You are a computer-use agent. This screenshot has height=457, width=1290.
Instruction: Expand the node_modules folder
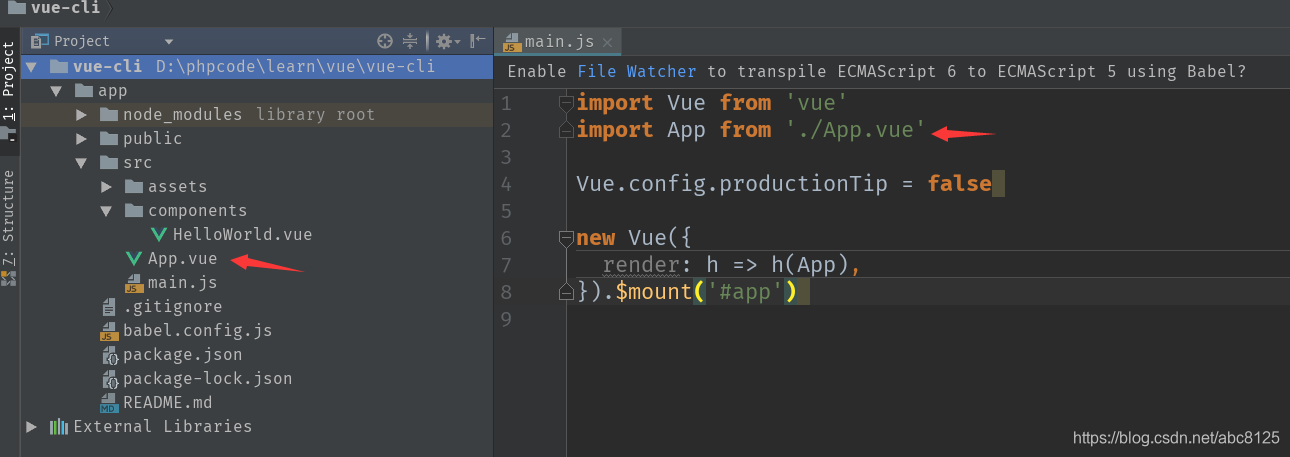point(82,115)
